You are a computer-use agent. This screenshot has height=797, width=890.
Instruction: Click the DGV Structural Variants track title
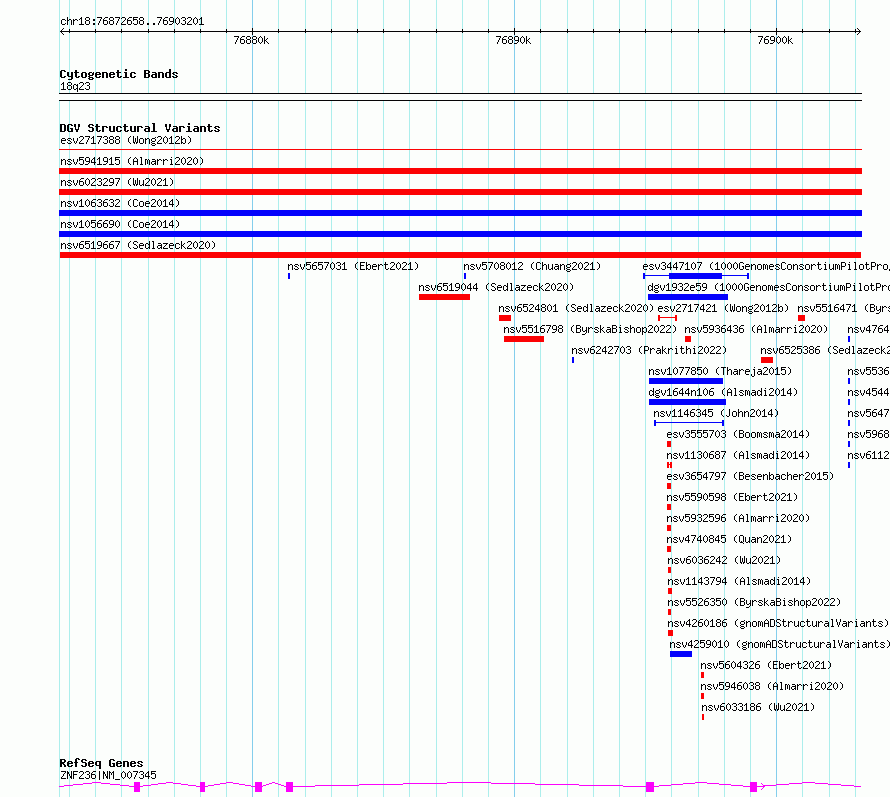click(140, 128)
